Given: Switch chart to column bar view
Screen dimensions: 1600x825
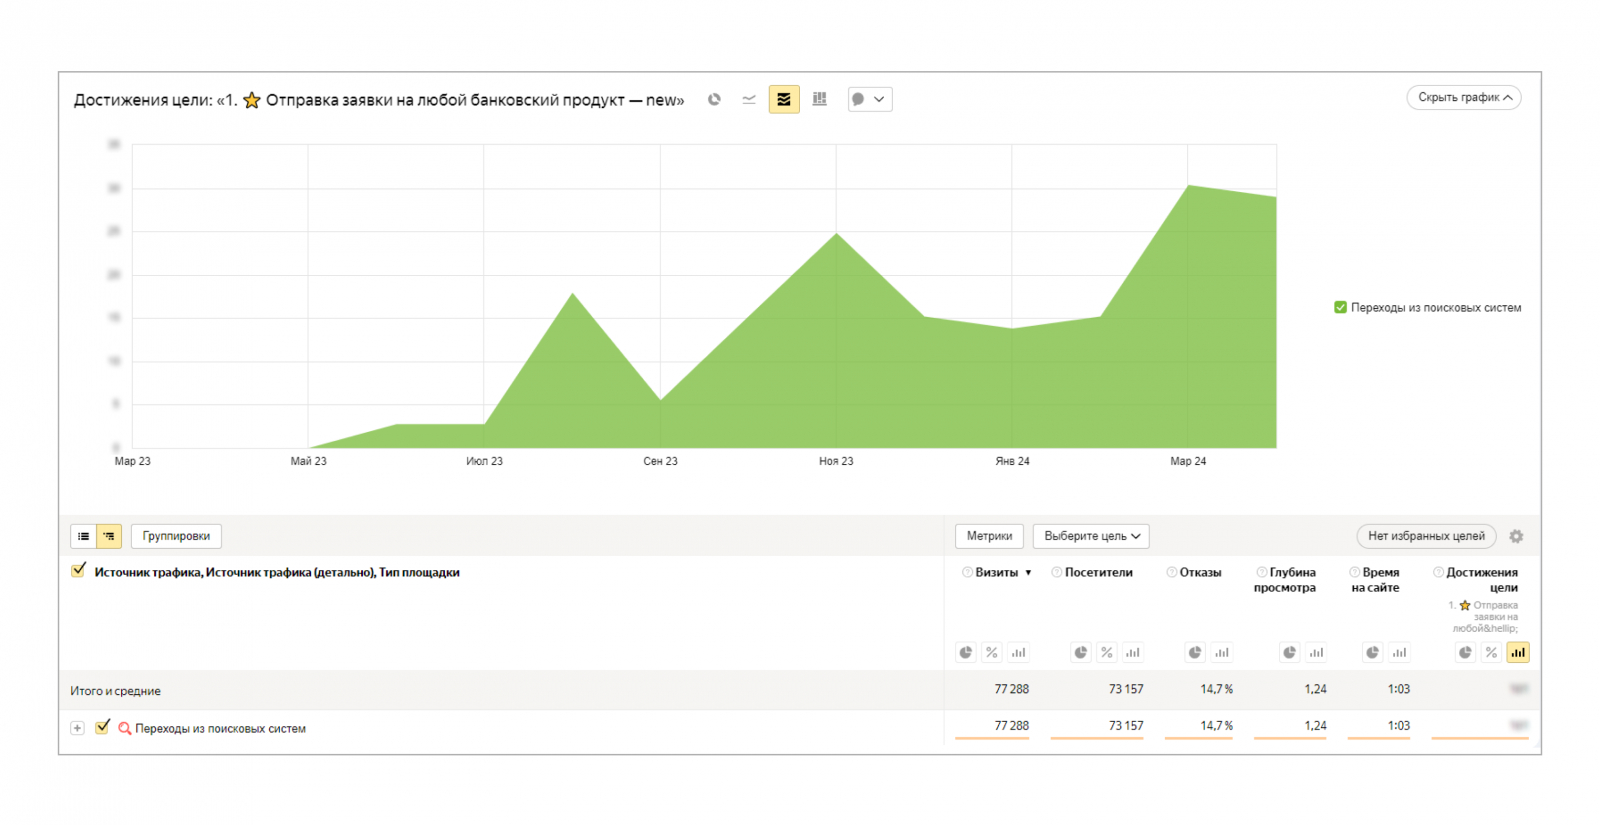Looking at the screenshot, I should click(820, 99).
